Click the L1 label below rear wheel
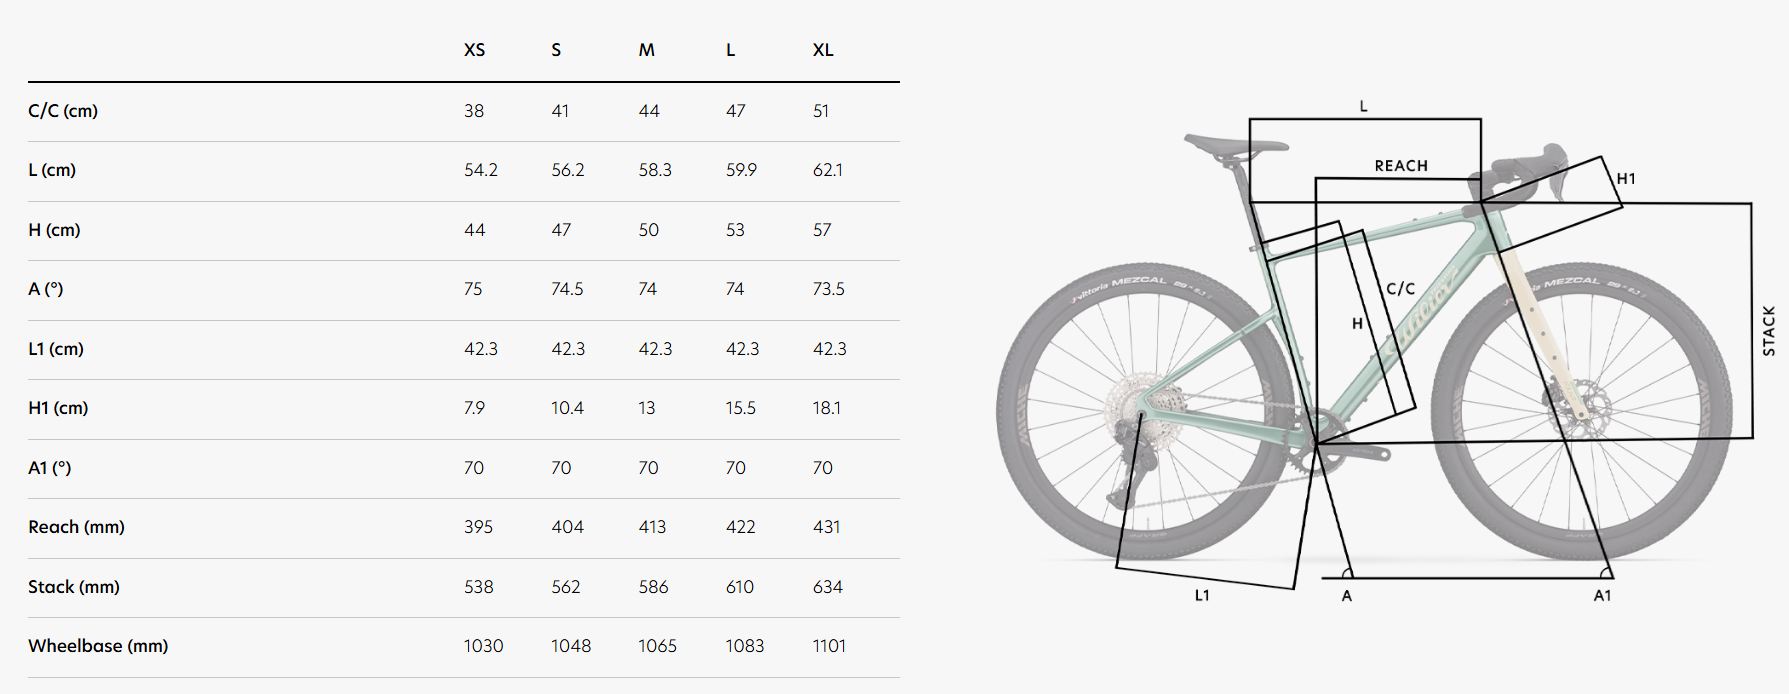The height and width of the screenshot is (694, 1789). (x=1202, y=596)
